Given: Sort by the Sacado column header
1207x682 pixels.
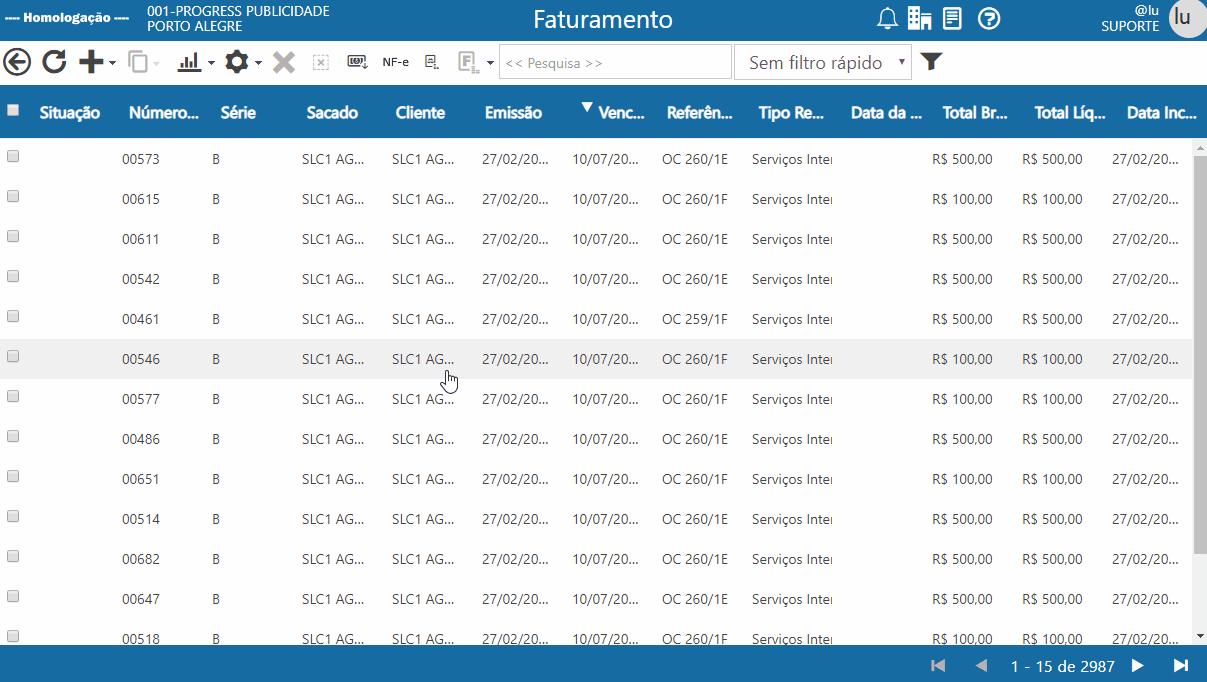Looking at the screenshot, I should click(x=332, y=113).
